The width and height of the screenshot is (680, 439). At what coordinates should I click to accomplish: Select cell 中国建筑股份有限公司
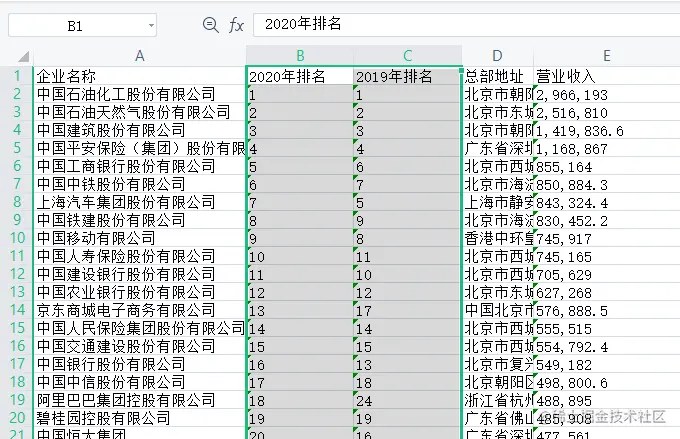tap(140, 130)
